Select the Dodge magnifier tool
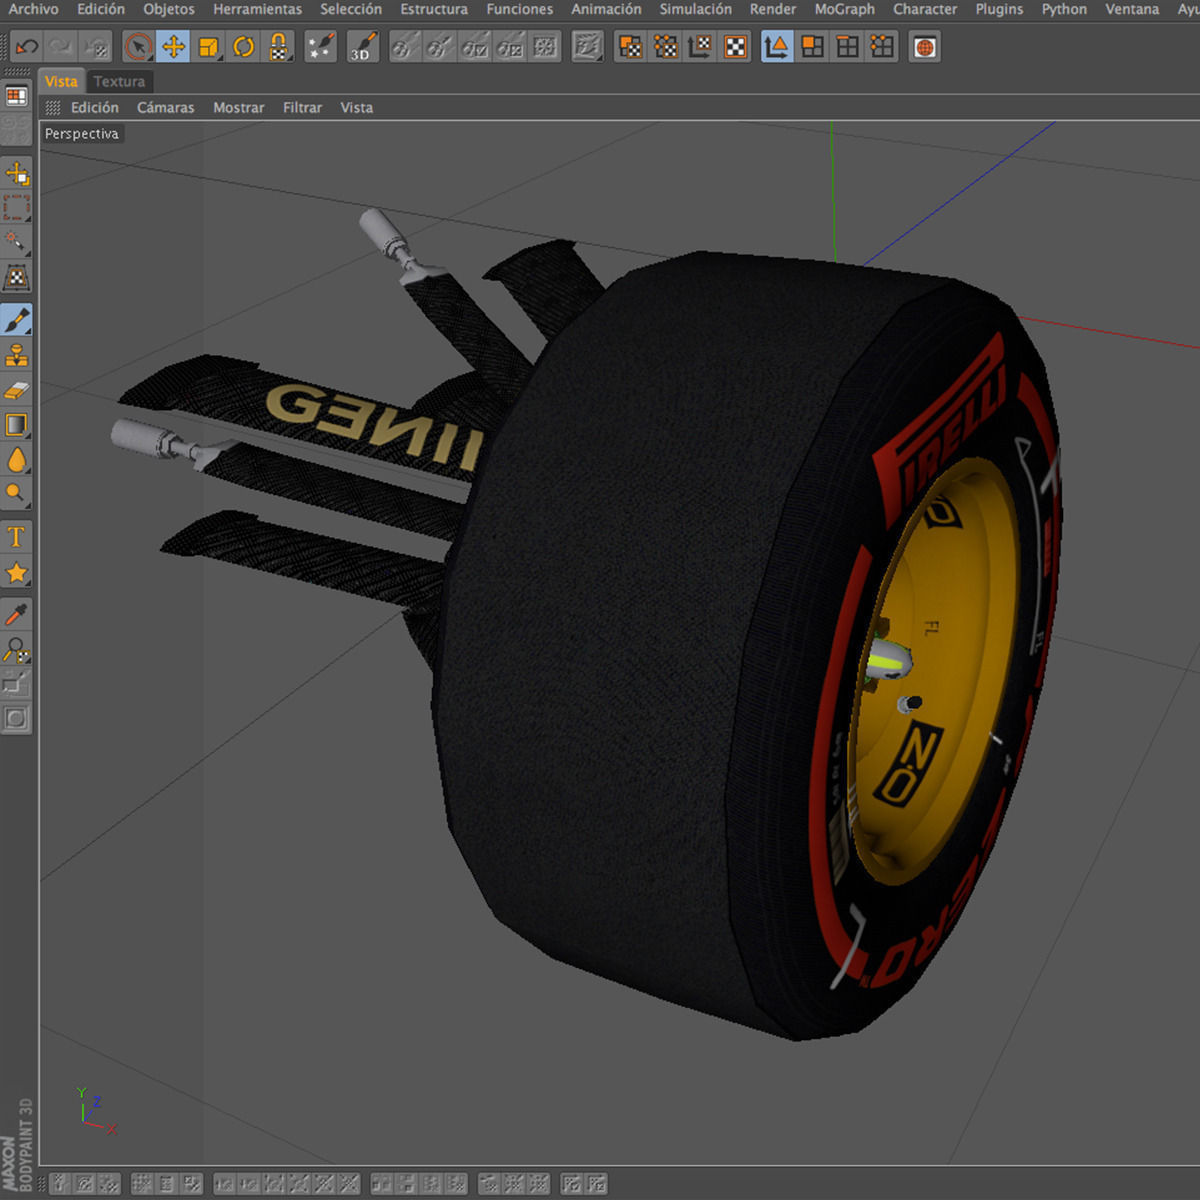Viewport: 1200px width, 1200px height. (17, 494)
